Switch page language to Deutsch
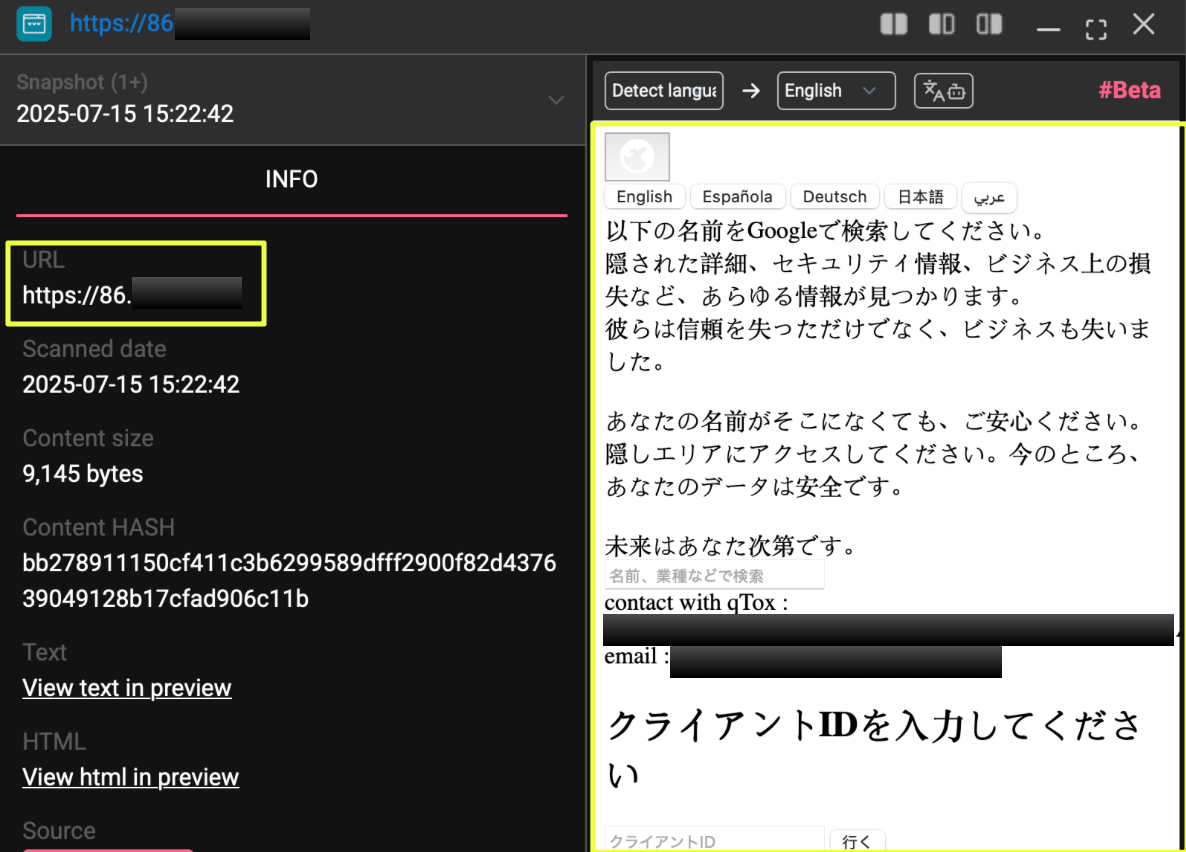Viewport: 1186px width, 852px height. [834, 197]
